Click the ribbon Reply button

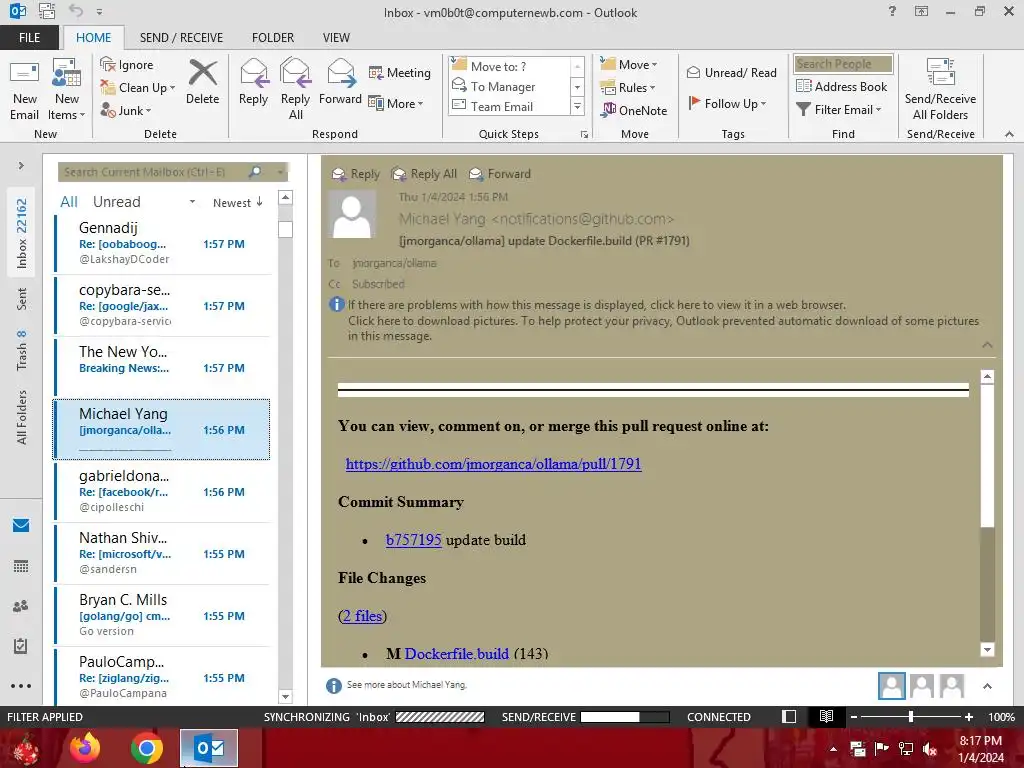coord(253,82)
